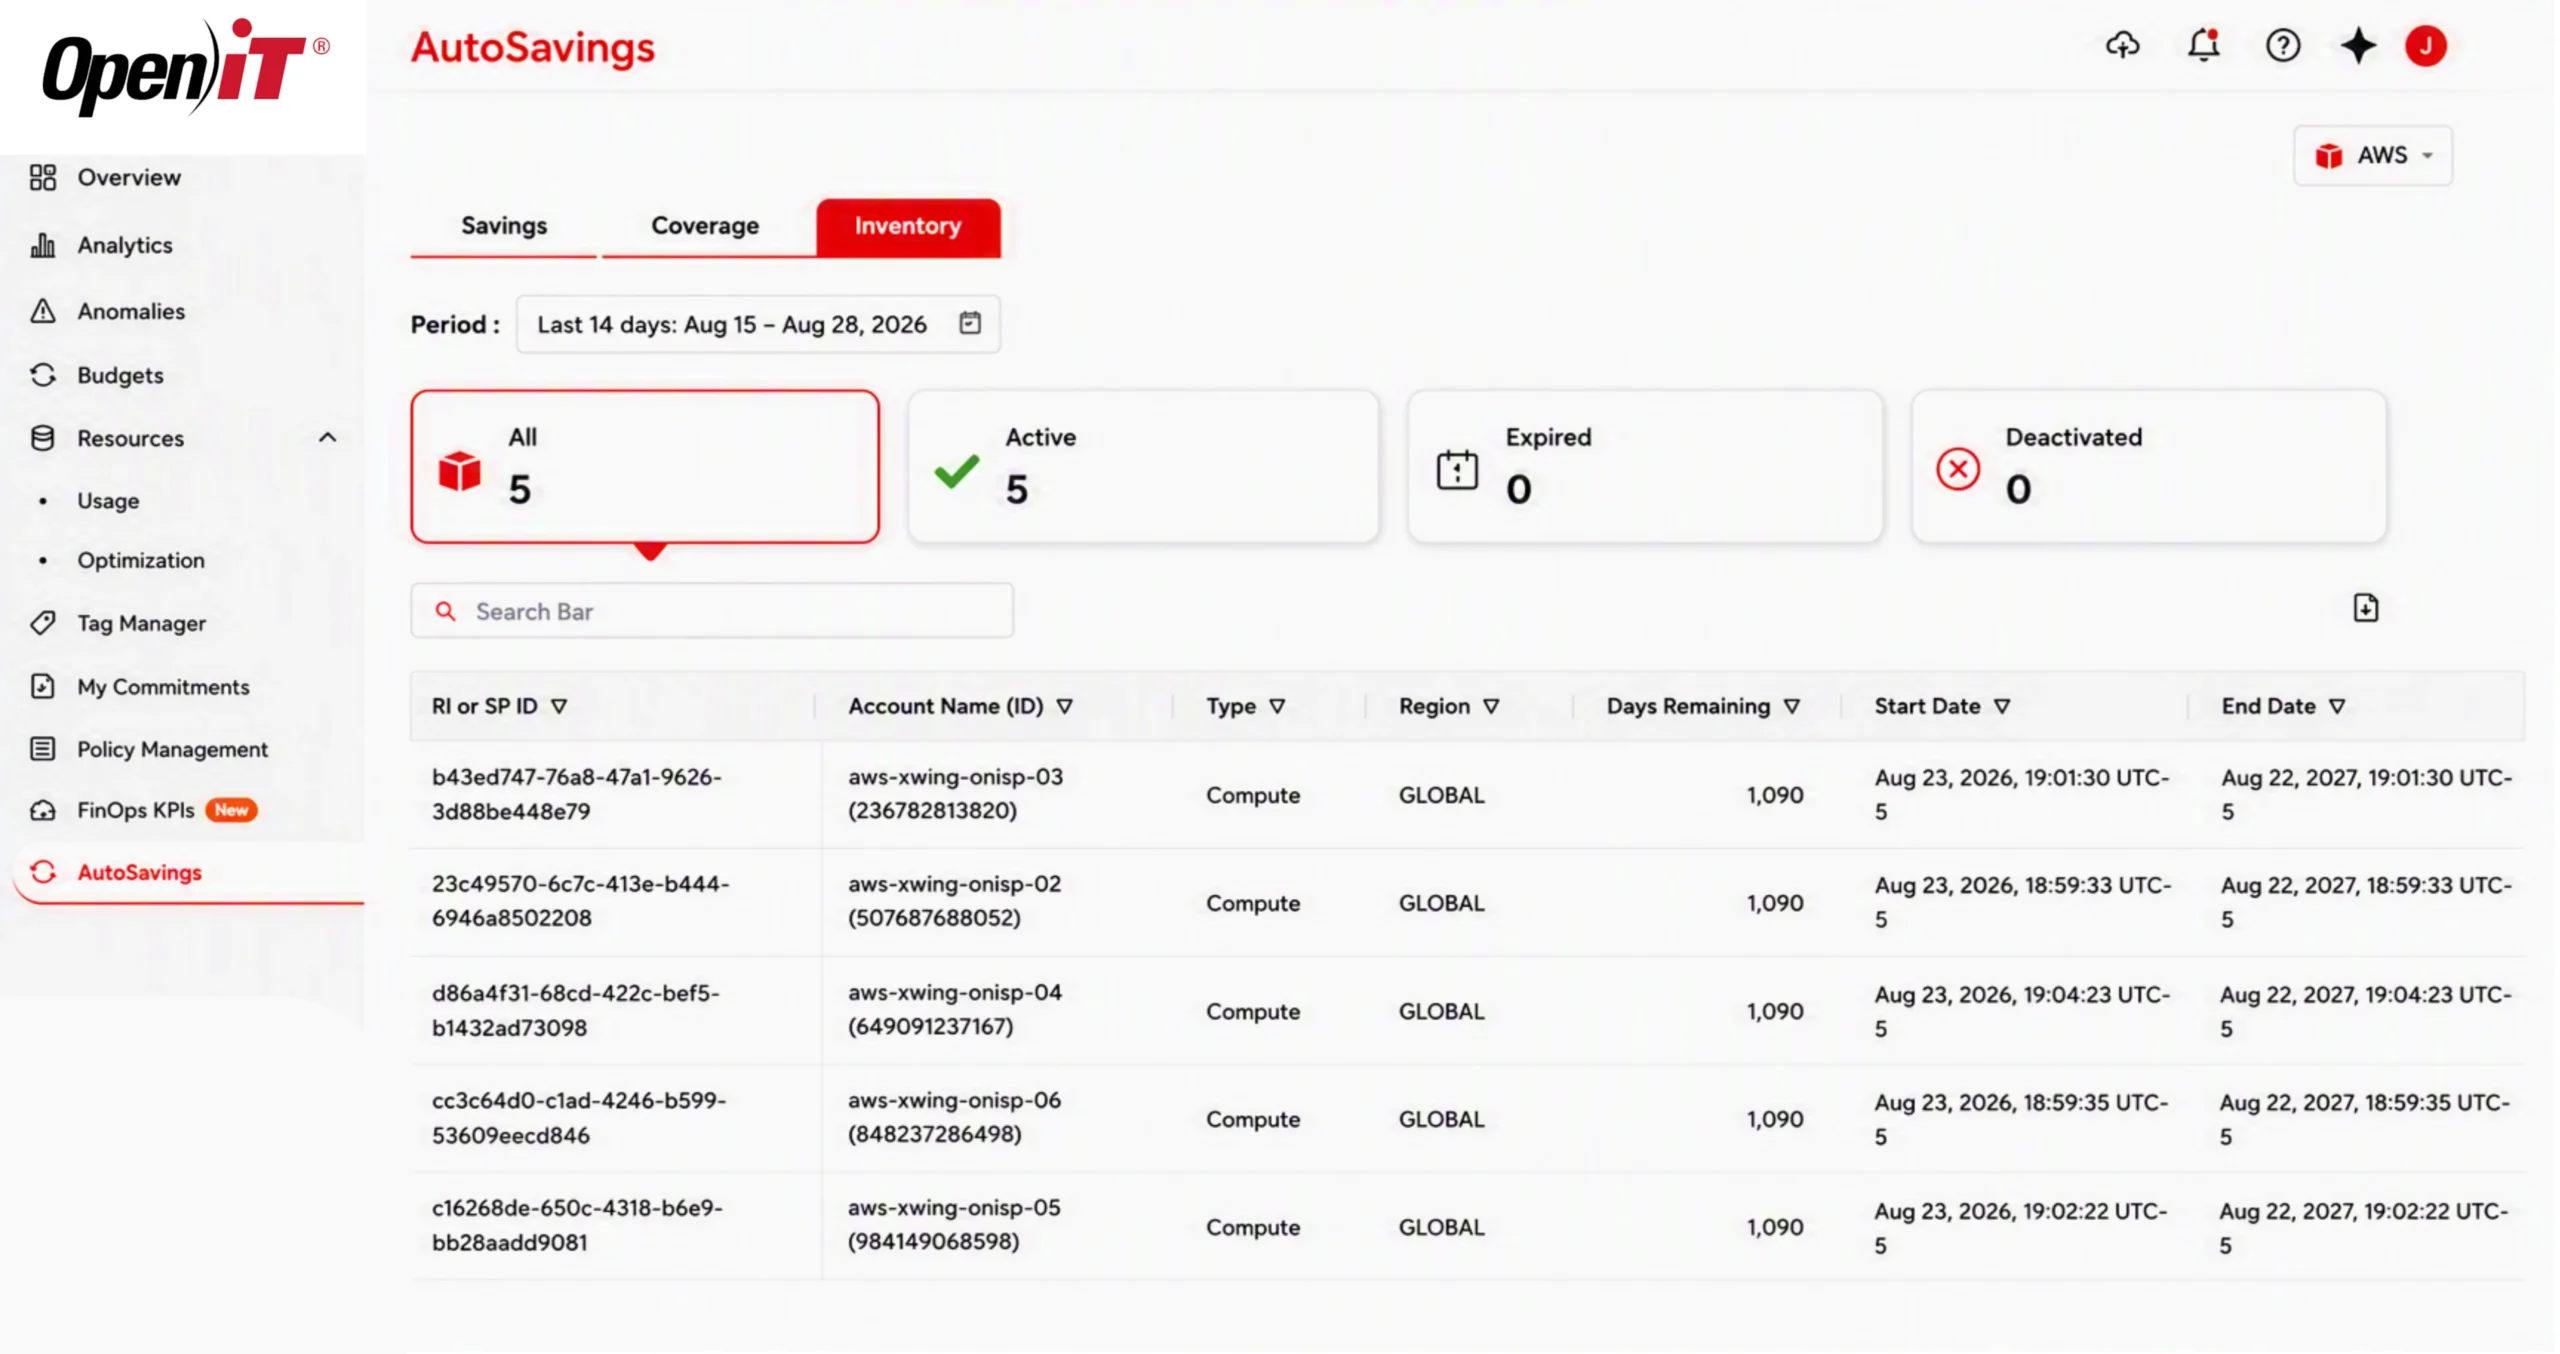Open Budgets from the sidebar
The image size is (2560, 1354).
120,375
